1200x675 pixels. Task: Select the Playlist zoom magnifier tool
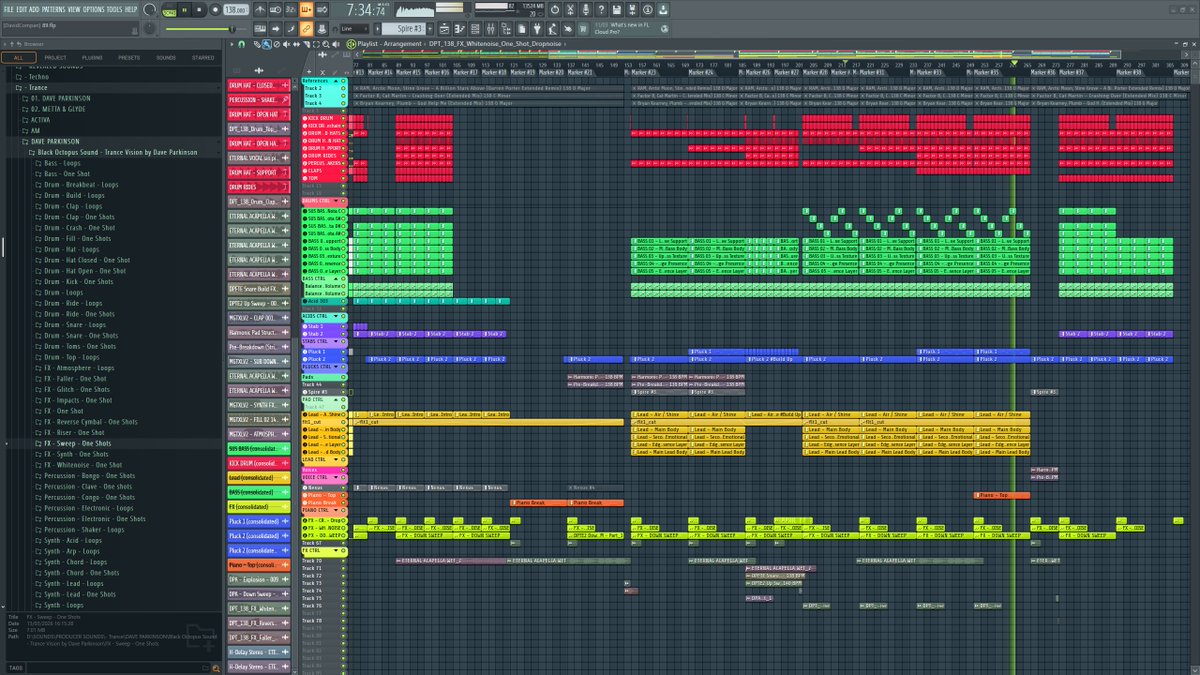click(x=325, y=44)
